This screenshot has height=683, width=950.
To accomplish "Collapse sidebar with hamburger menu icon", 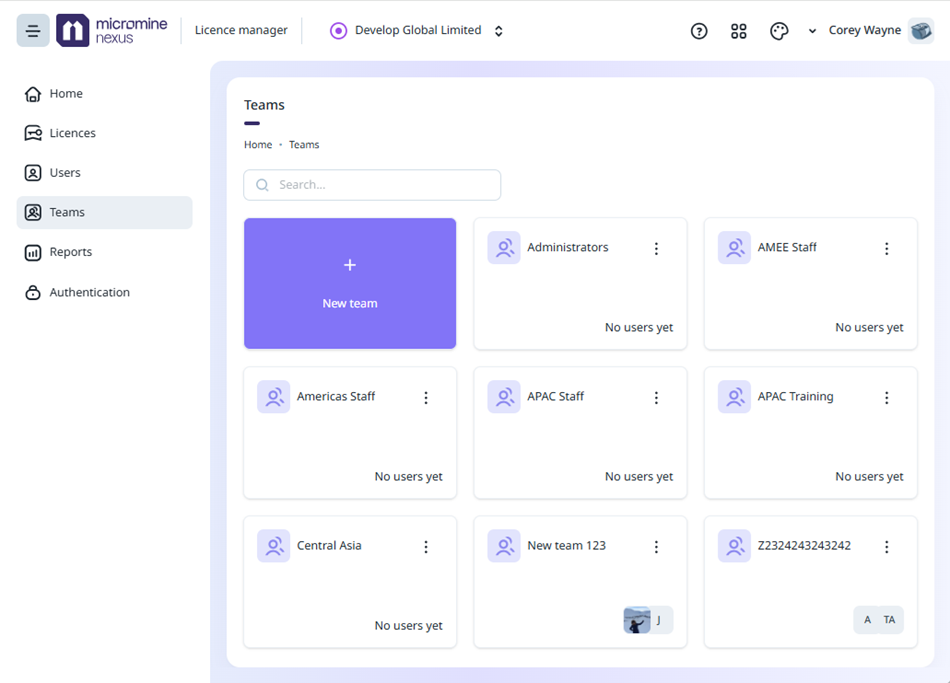I will point(33,30).
